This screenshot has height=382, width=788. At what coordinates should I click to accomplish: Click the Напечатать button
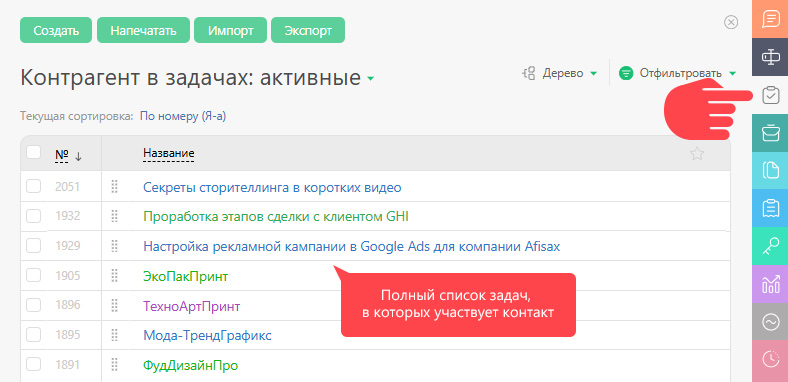pos(143,30)
